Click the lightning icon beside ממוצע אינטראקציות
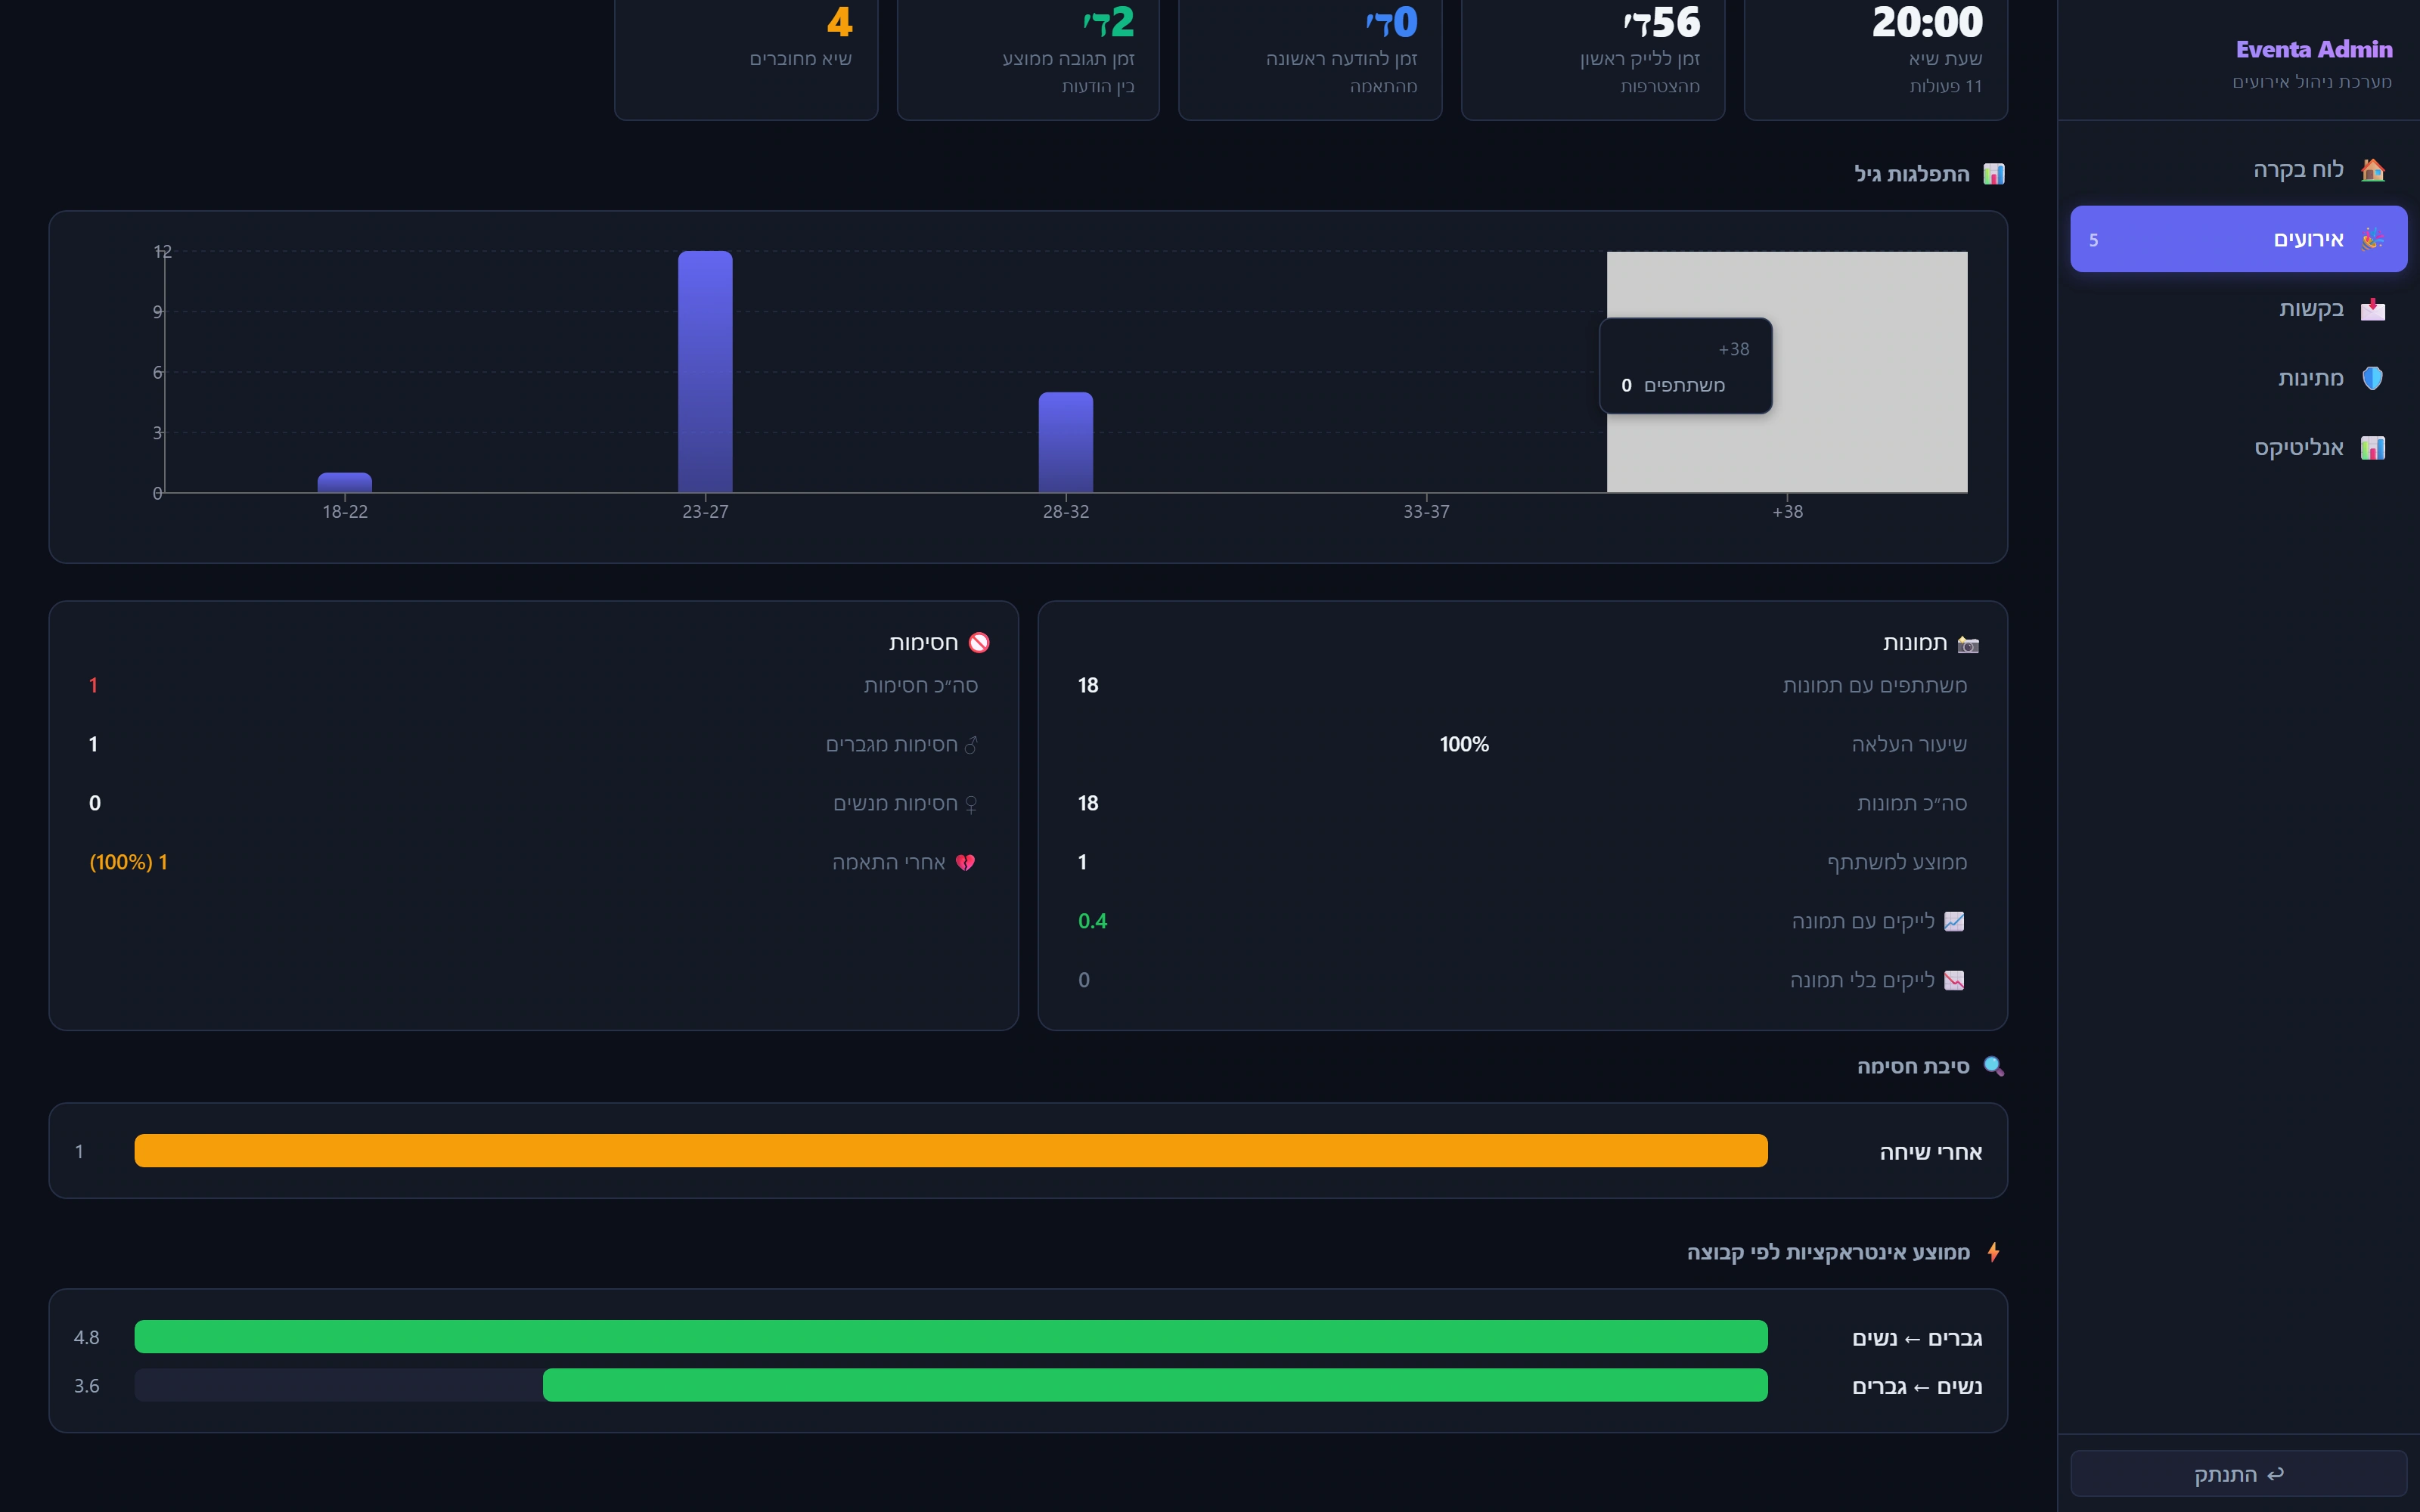Image resolution: width=2420 pixels, height=1512 pixels. [x=1993, y=1252]
